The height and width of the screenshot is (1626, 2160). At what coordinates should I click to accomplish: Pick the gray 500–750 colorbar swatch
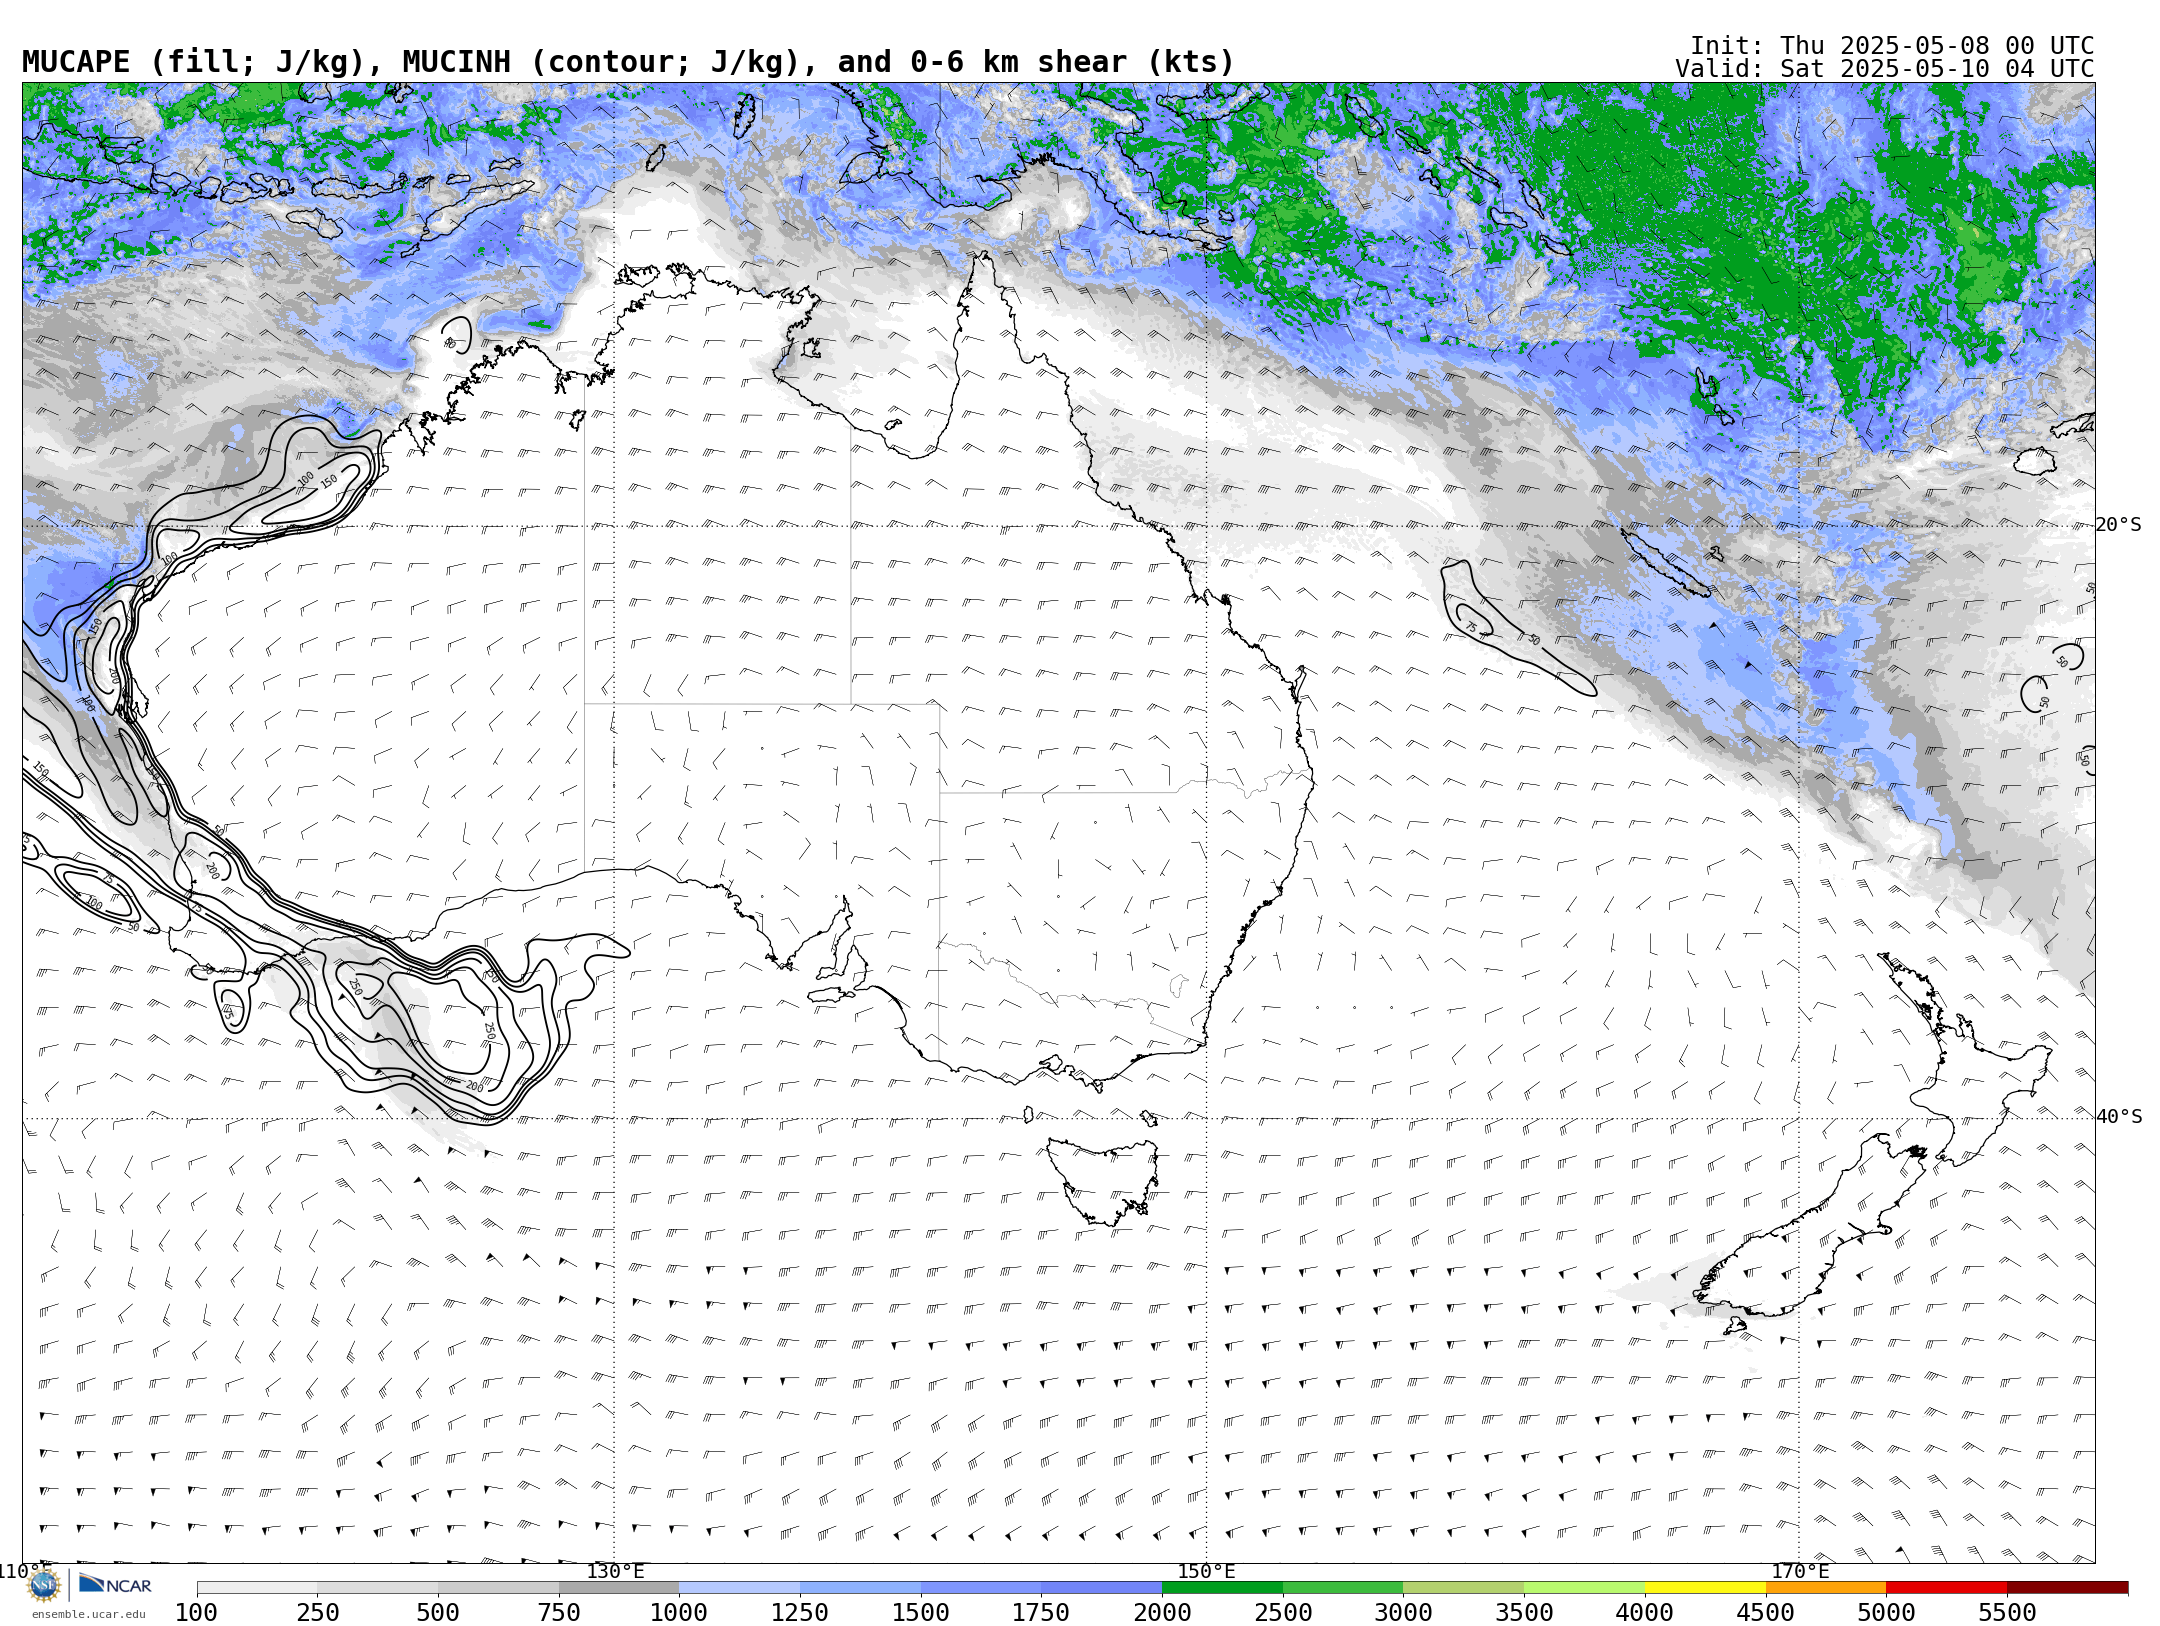(498, 1588)
